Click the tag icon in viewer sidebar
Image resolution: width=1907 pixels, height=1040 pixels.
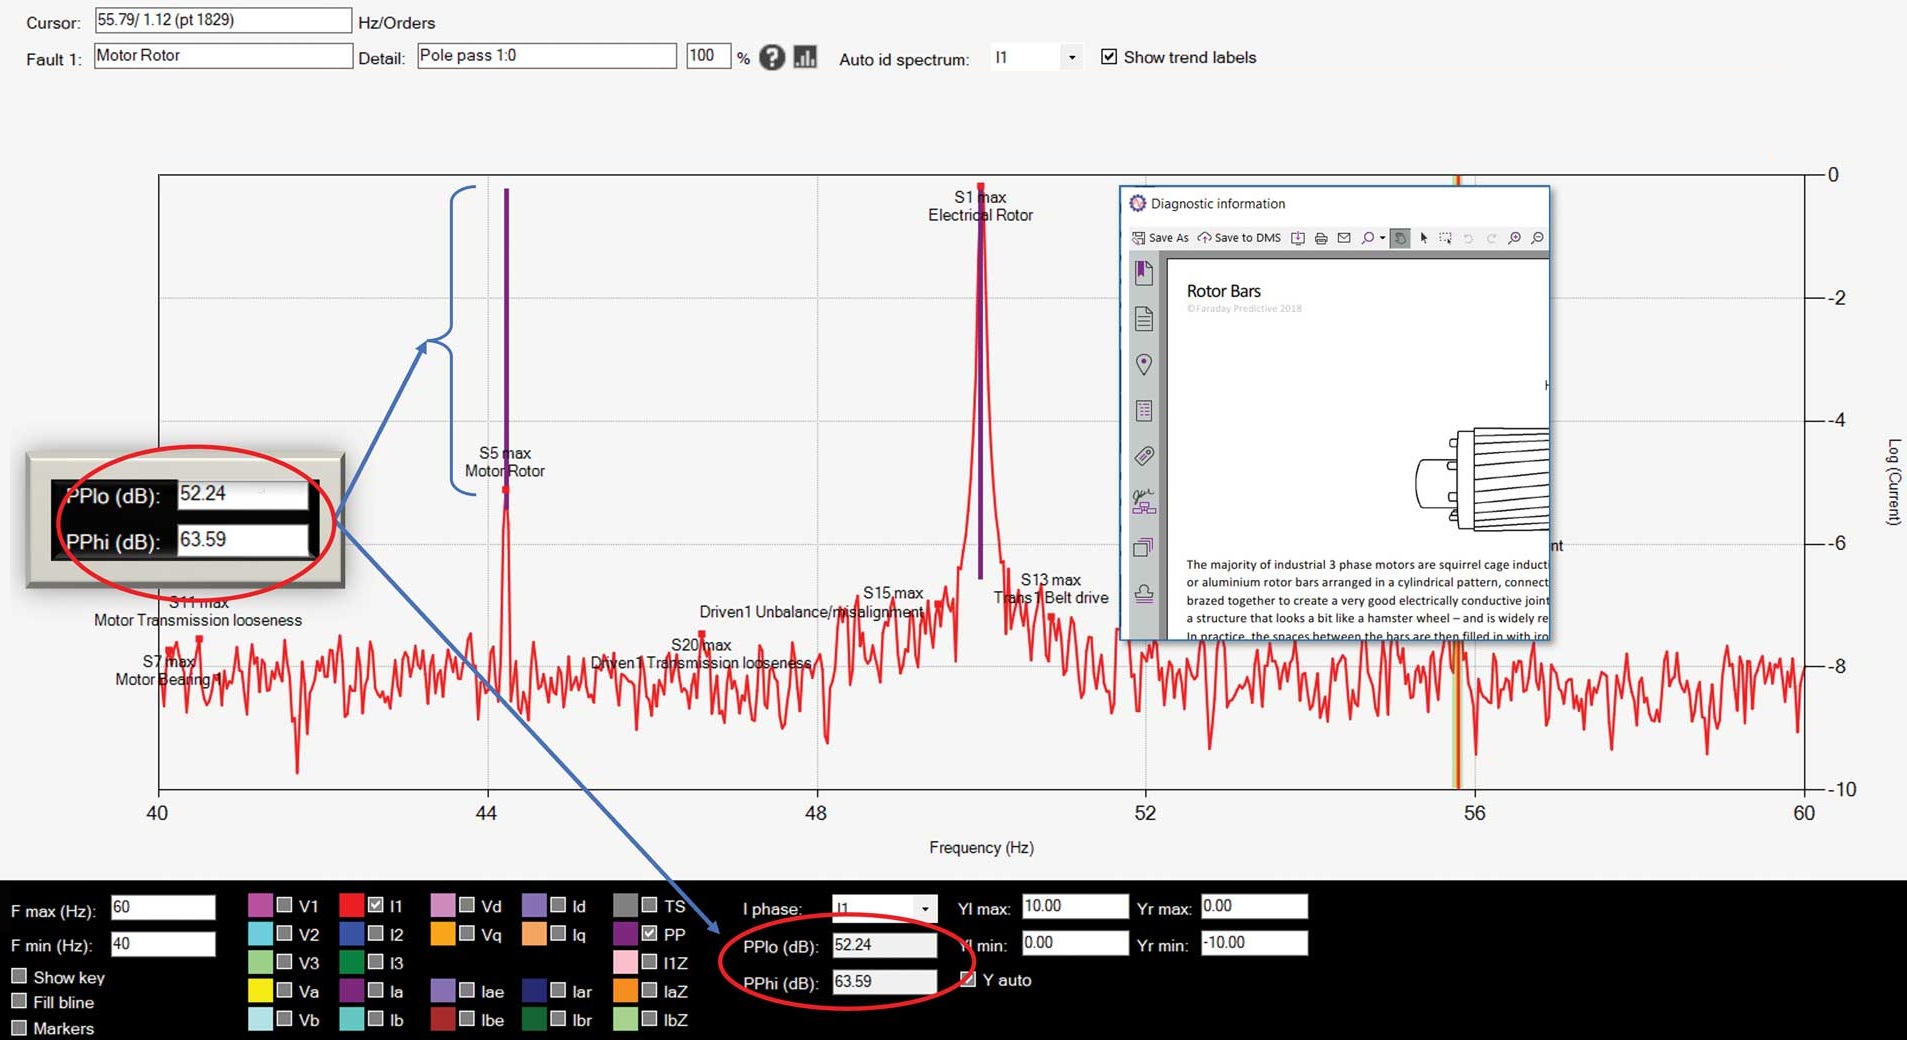[1144, 456]
